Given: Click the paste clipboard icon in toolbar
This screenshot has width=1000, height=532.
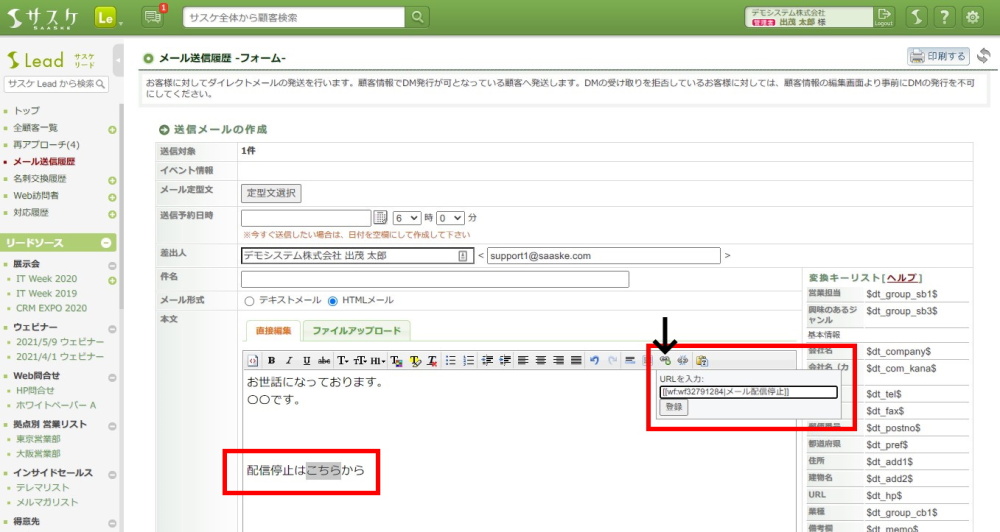Looking at the screenshot, I should (x=702, y=360).
